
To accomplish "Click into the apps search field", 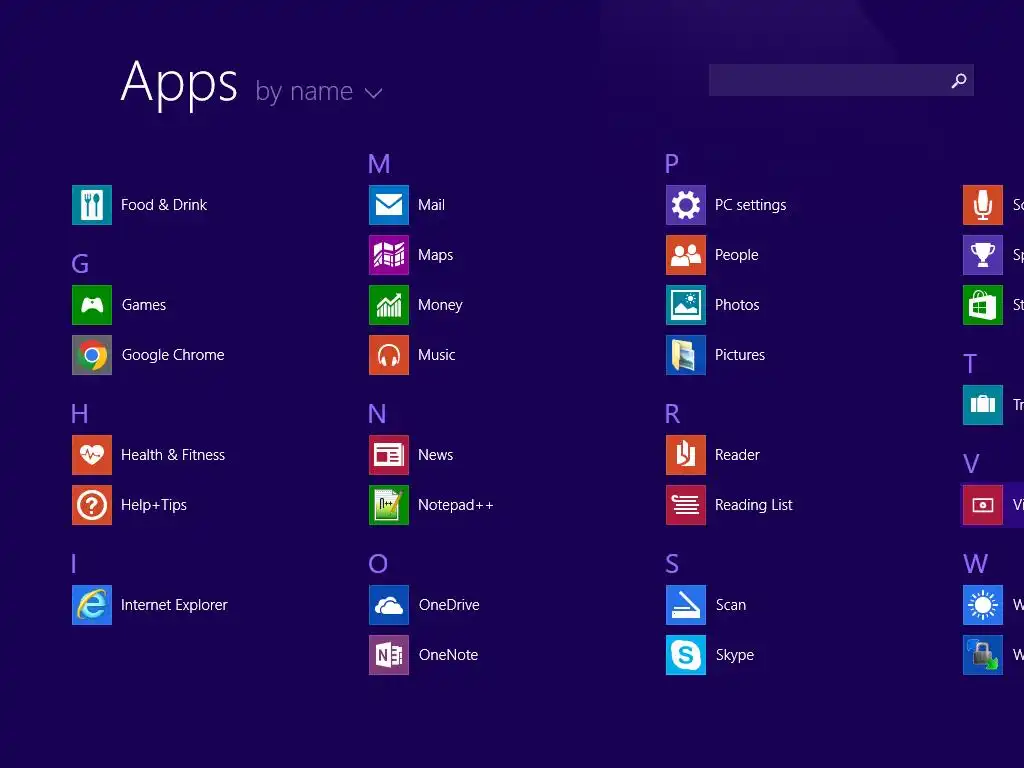I will pos(841,80).
